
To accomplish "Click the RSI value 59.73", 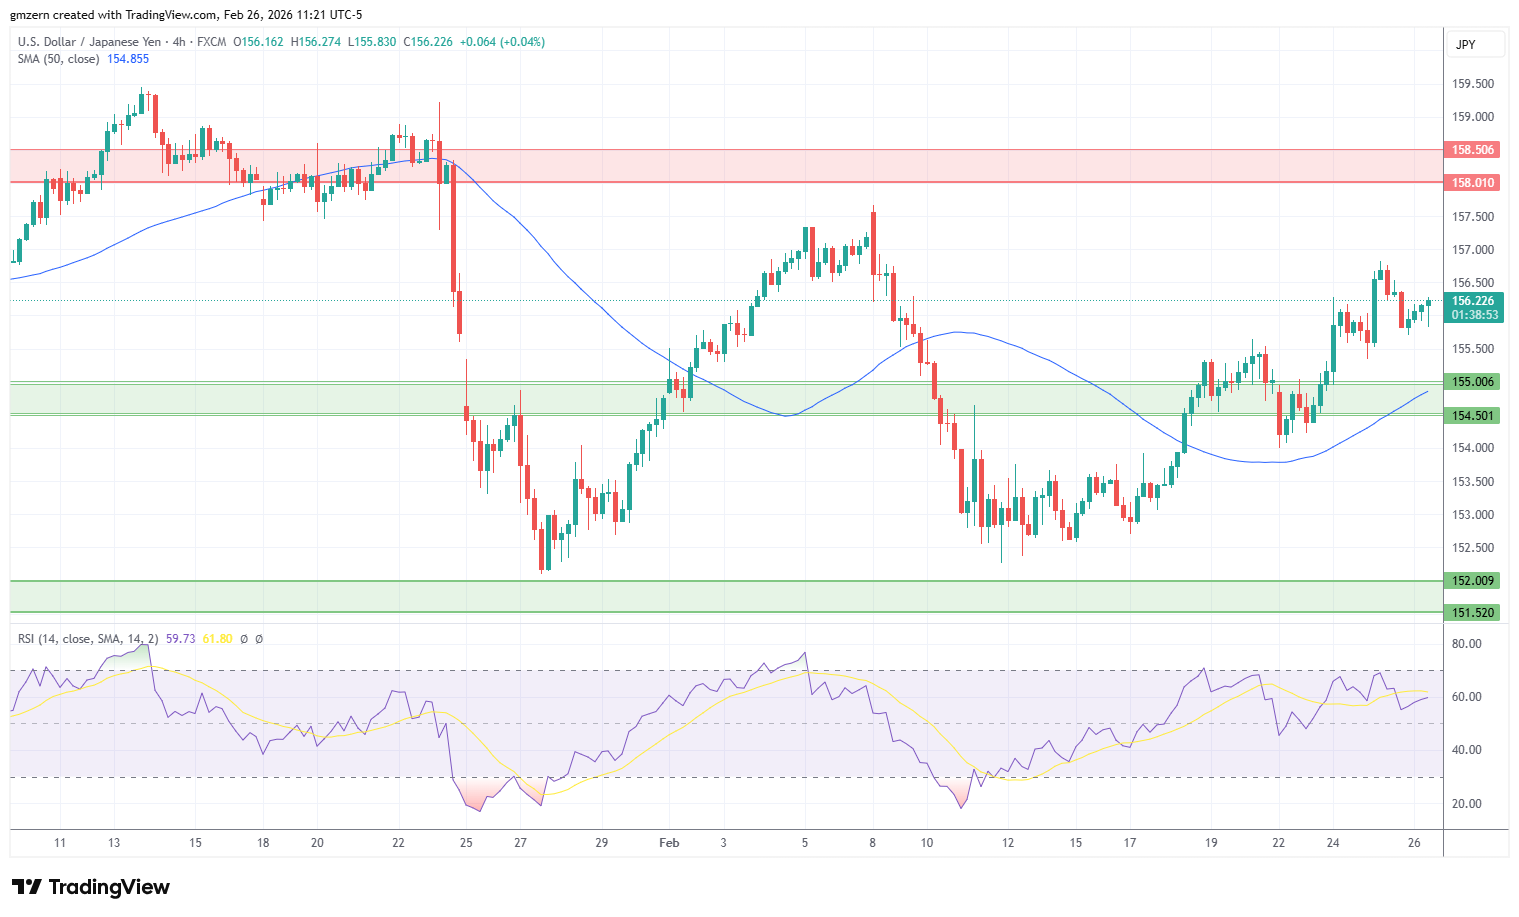I will [181, 639].
